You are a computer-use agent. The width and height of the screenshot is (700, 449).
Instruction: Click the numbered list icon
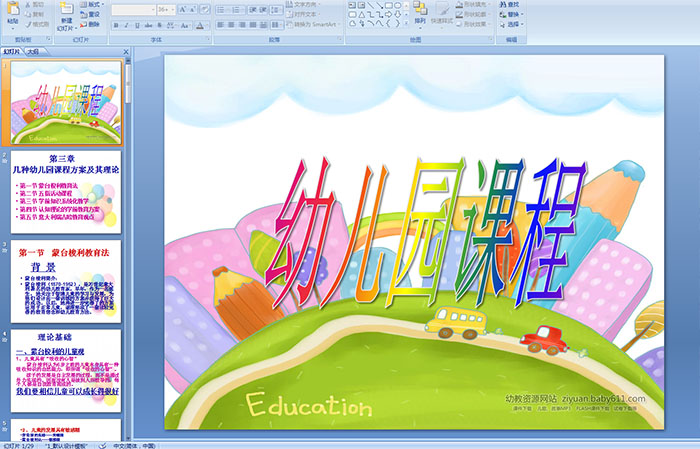pyautogui.click(x=237, y=9)
